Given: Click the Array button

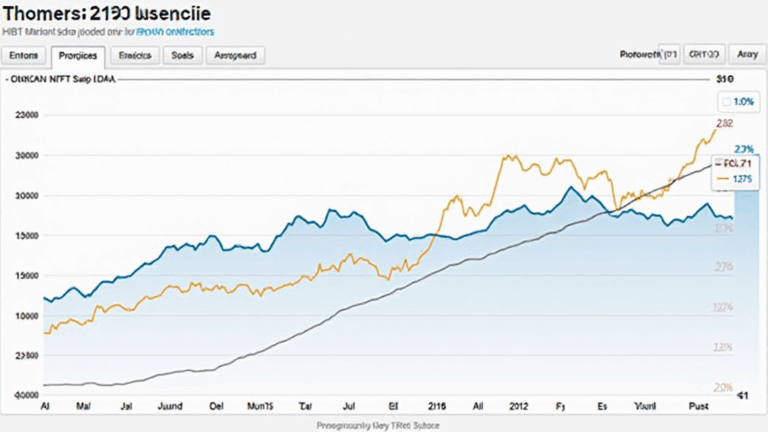Looking at the screenshot, I should click(x=746, y=56).
